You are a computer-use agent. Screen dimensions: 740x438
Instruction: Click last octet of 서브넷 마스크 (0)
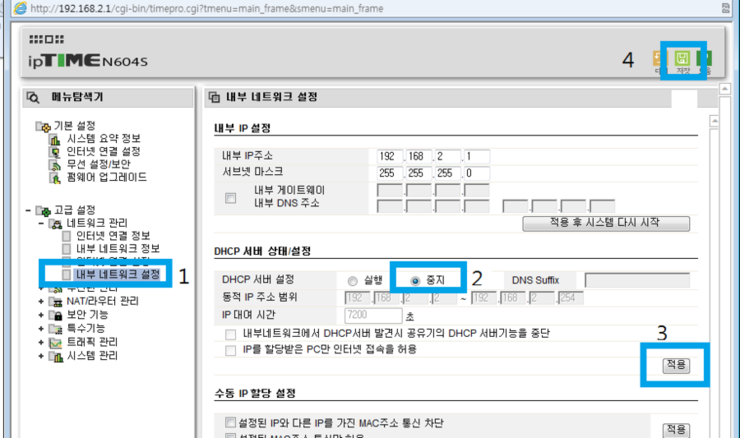pyautogui.click(x=477, y=173)
